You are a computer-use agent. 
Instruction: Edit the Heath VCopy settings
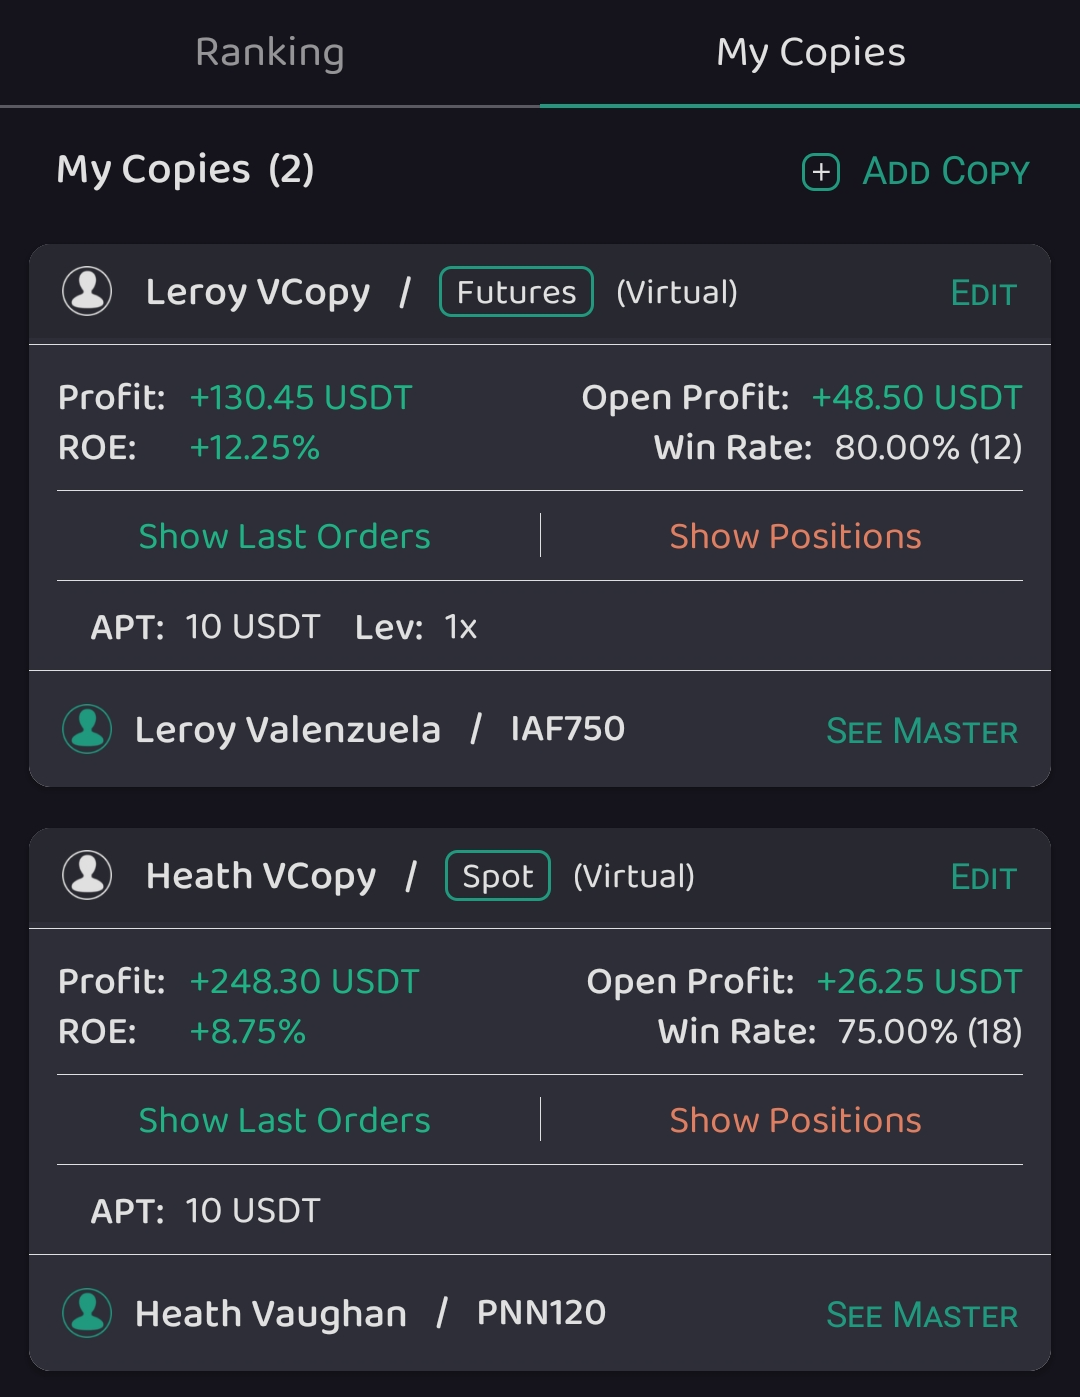[x=983, y=878]
